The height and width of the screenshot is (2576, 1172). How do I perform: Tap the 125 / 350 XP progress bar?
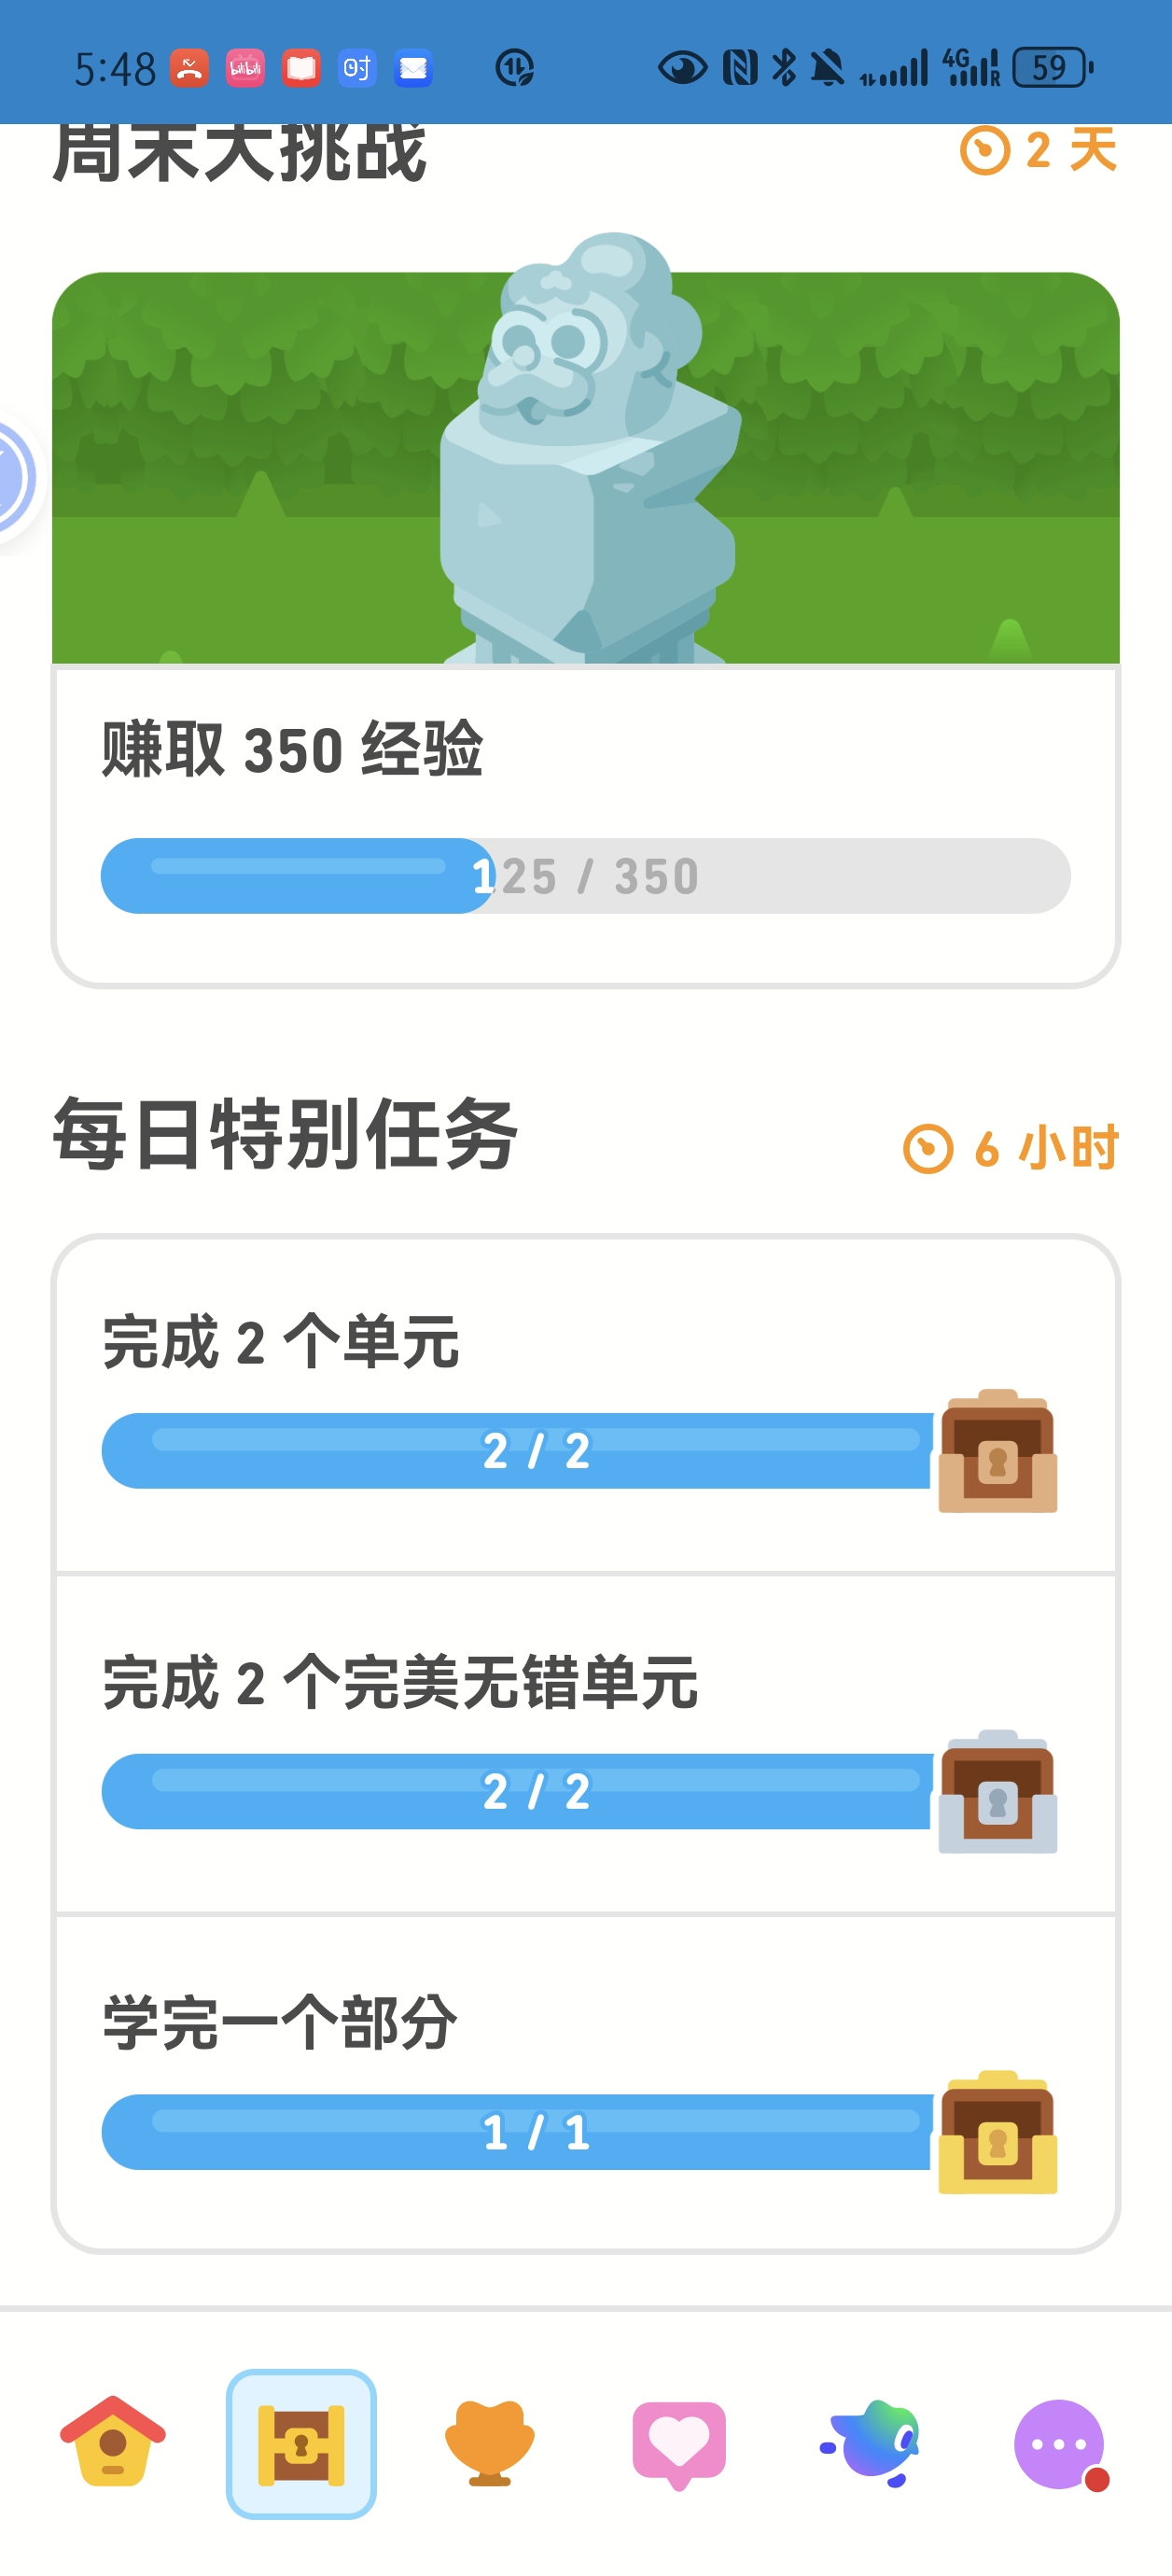tap(586, 876)
